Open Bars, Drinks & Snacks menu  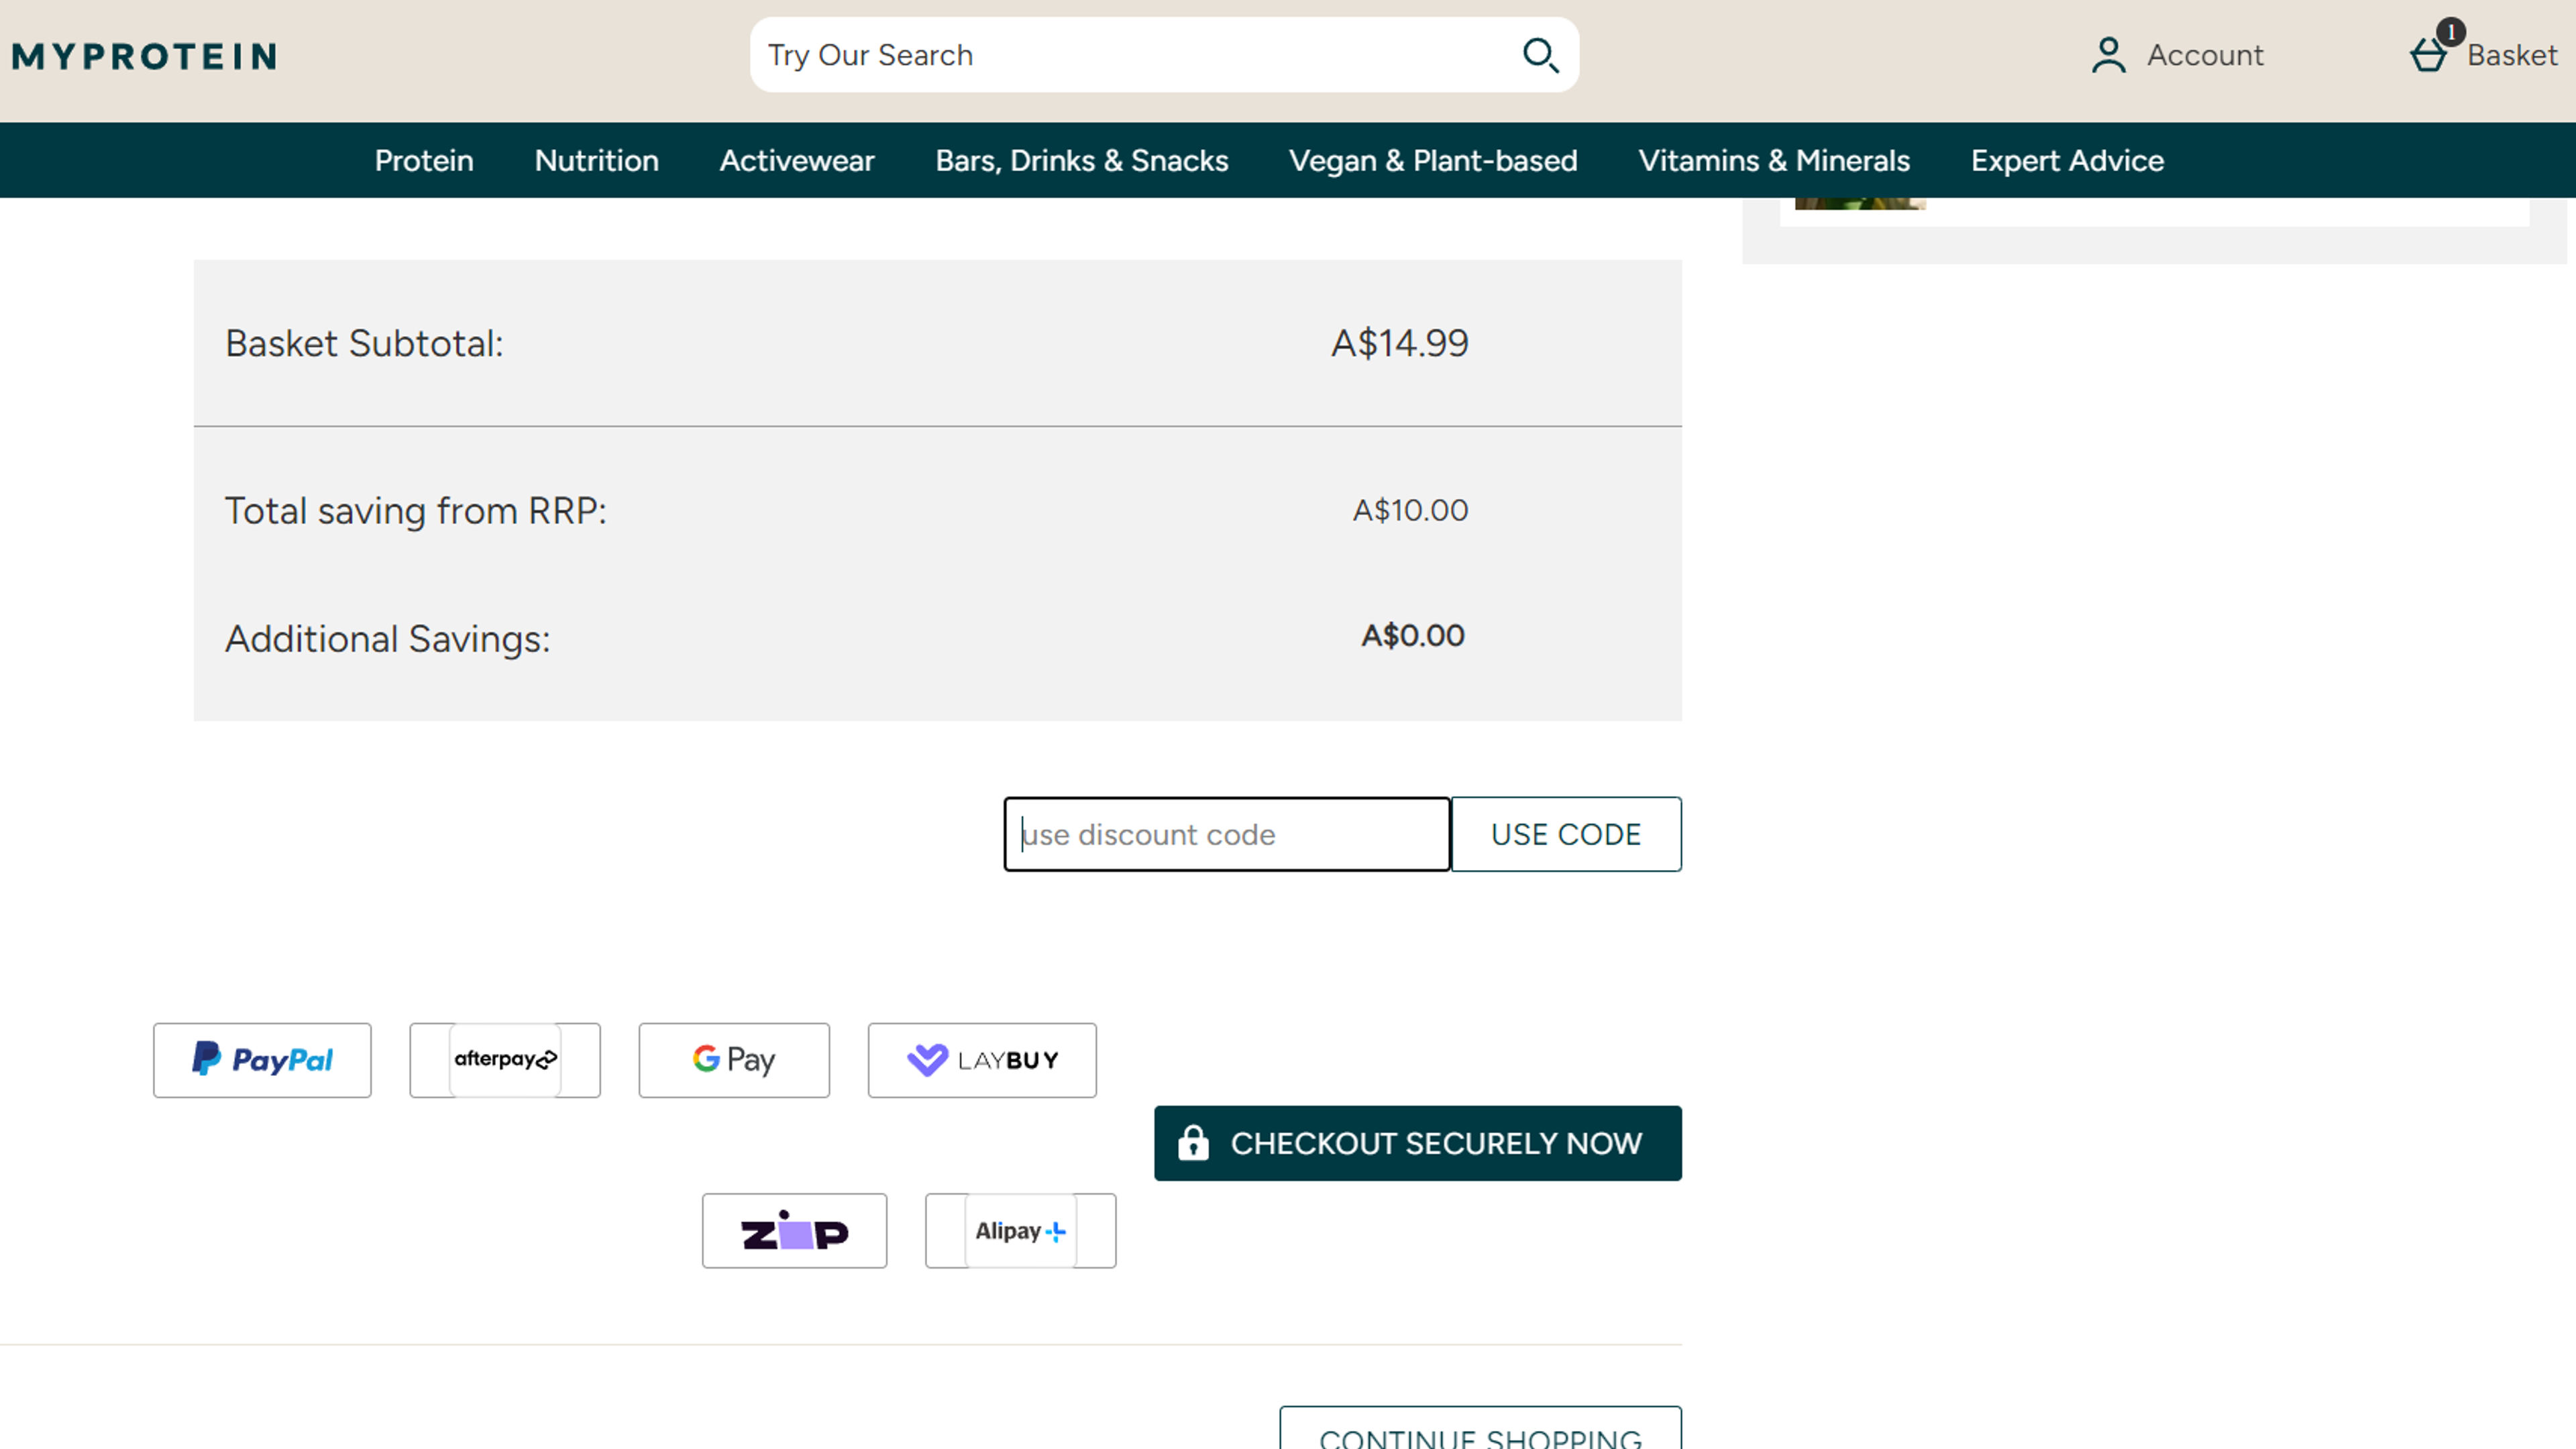point(1082,160)
